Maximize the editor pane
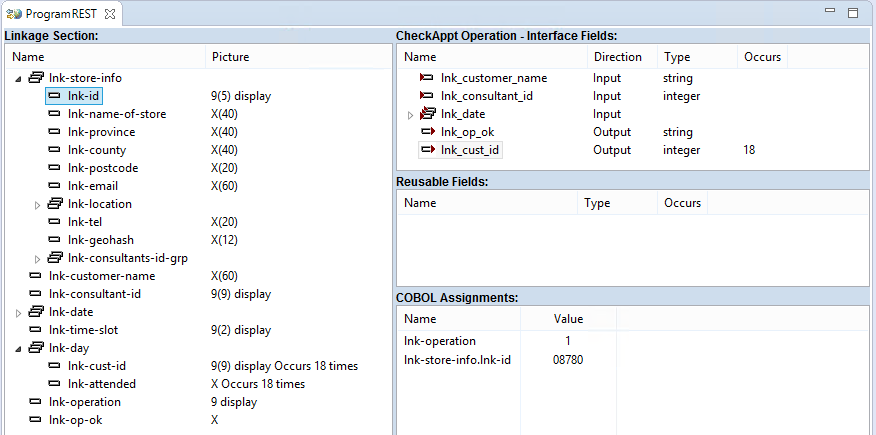The width and height of the screenshot is (876, 435). [853, 13]
